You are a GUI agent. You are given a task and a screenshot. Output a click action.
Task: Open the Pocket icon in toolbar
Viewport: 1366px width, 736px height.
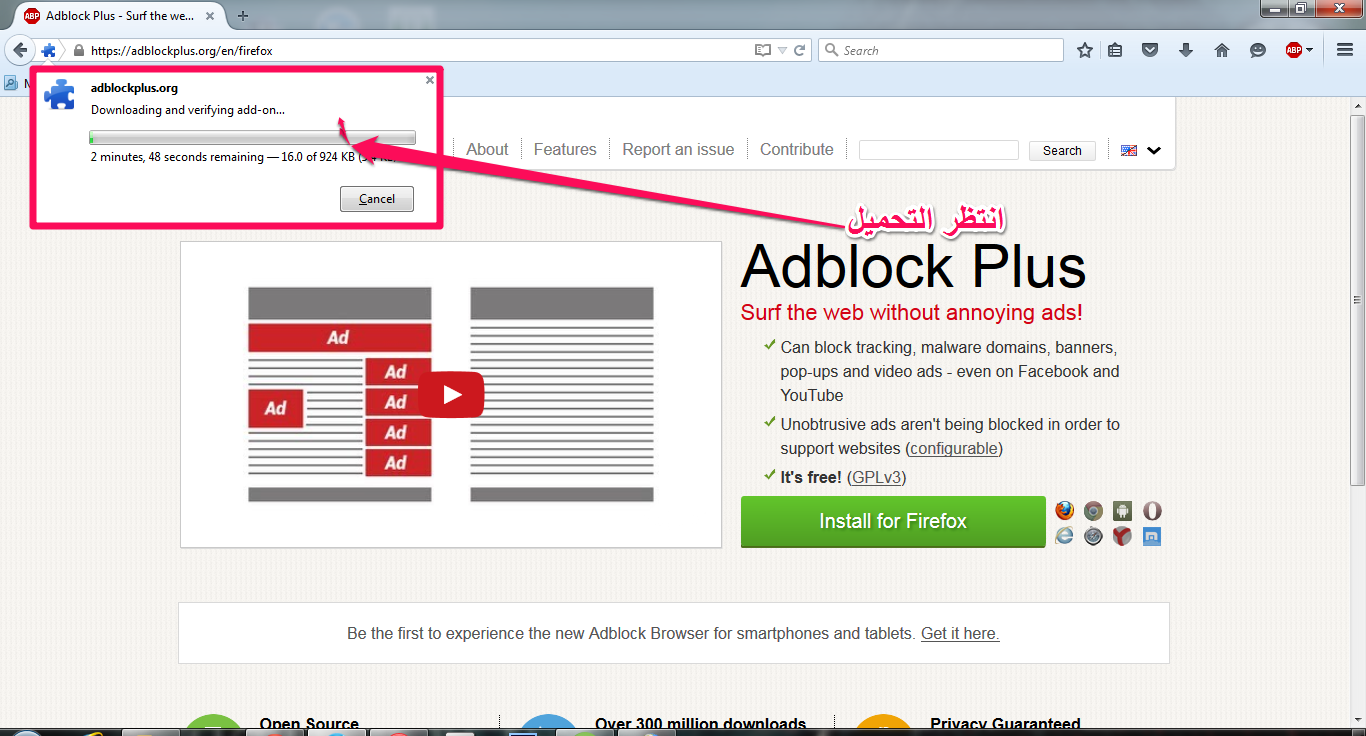1150,50
